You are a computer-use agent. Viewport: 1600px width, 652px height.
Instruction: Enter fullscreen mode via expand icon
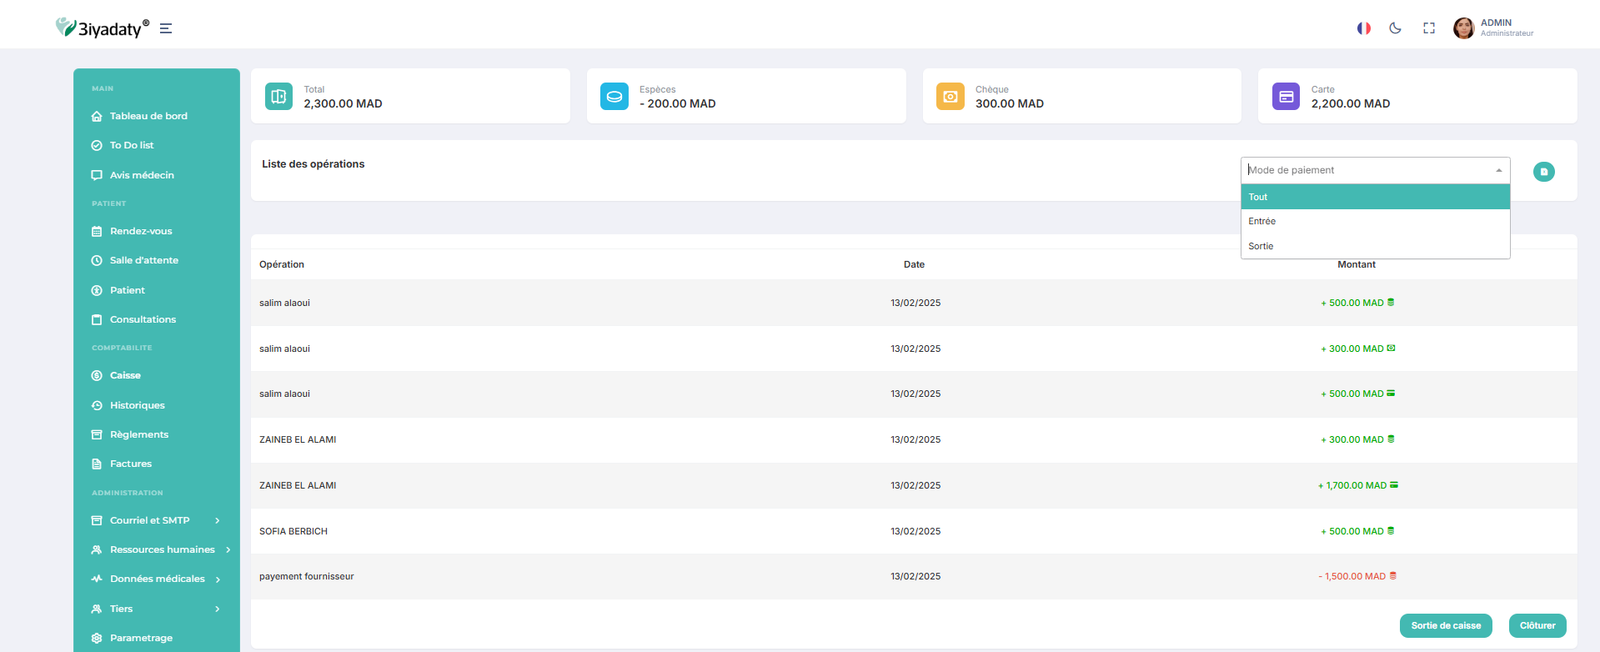point(1429,28)
